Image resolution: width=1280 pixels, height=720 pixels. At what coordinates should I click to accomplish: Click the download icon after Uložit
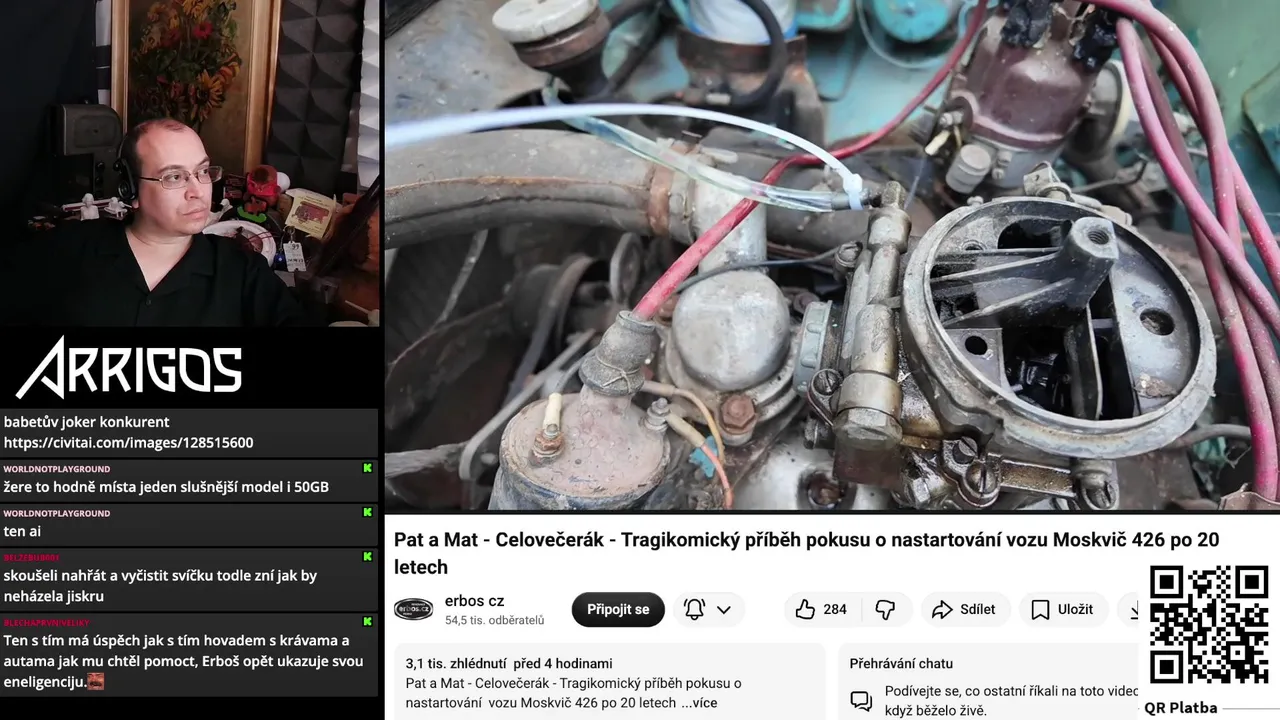point(1135,609)
